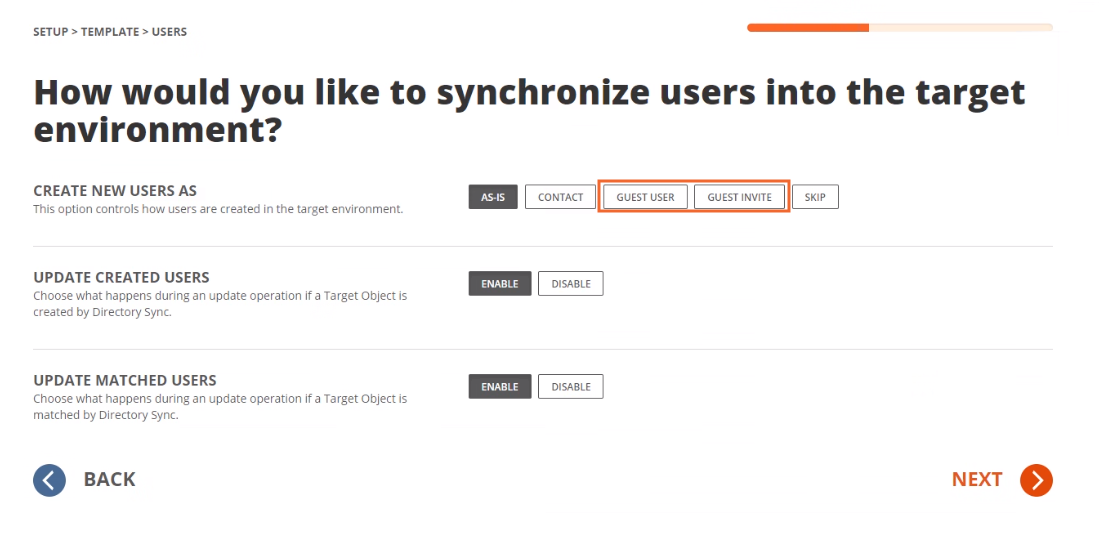Choose SKIP for creating new users
This screenshot has height=541, width=1099.
[x=815, y=197]
